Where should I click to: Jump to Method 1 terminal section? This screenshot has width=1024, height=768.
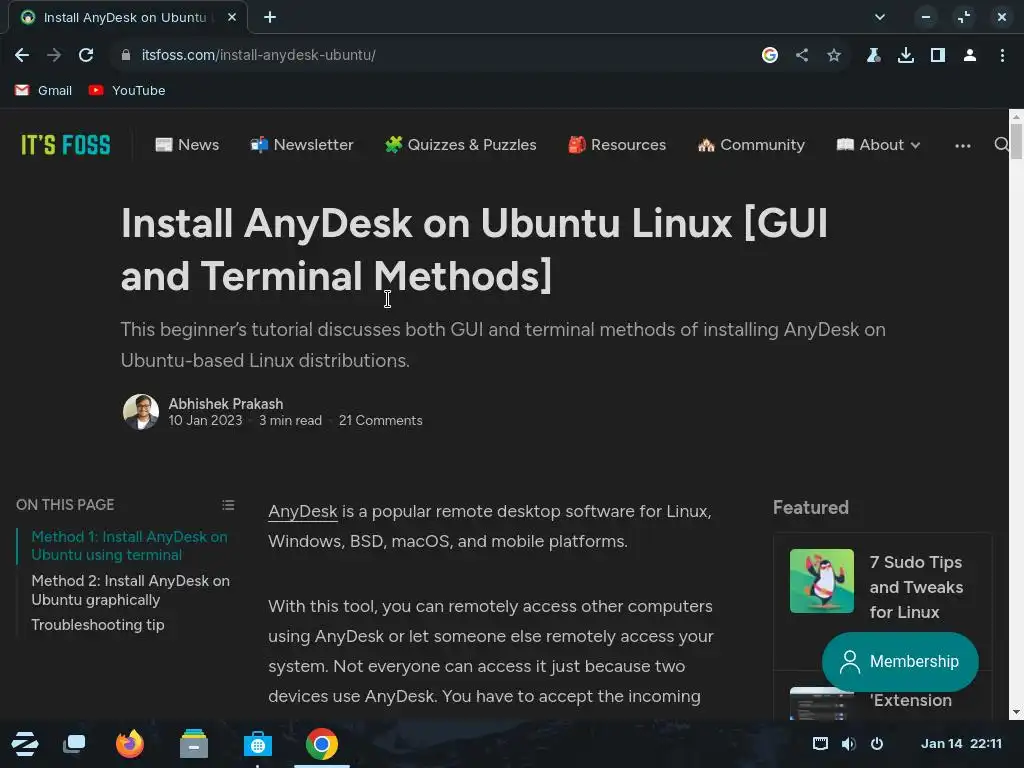point(129,546)
